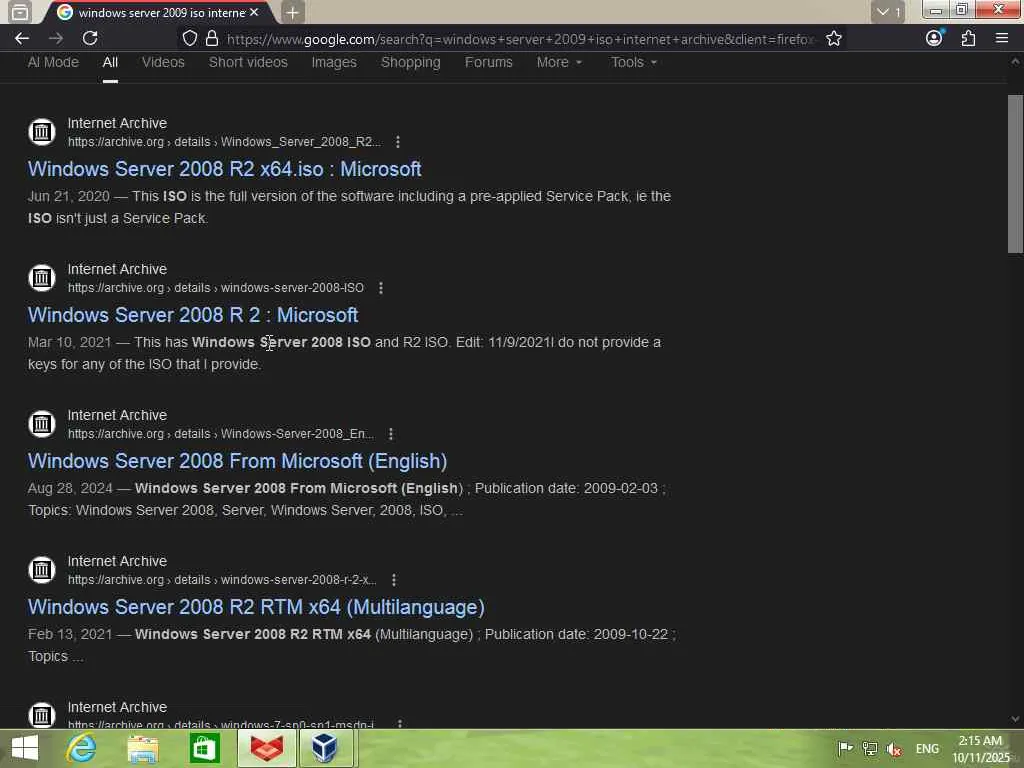Switch to Short videos tab
Image resolution: width=1024 pixels, height=768 pixels.
[248, 62]
